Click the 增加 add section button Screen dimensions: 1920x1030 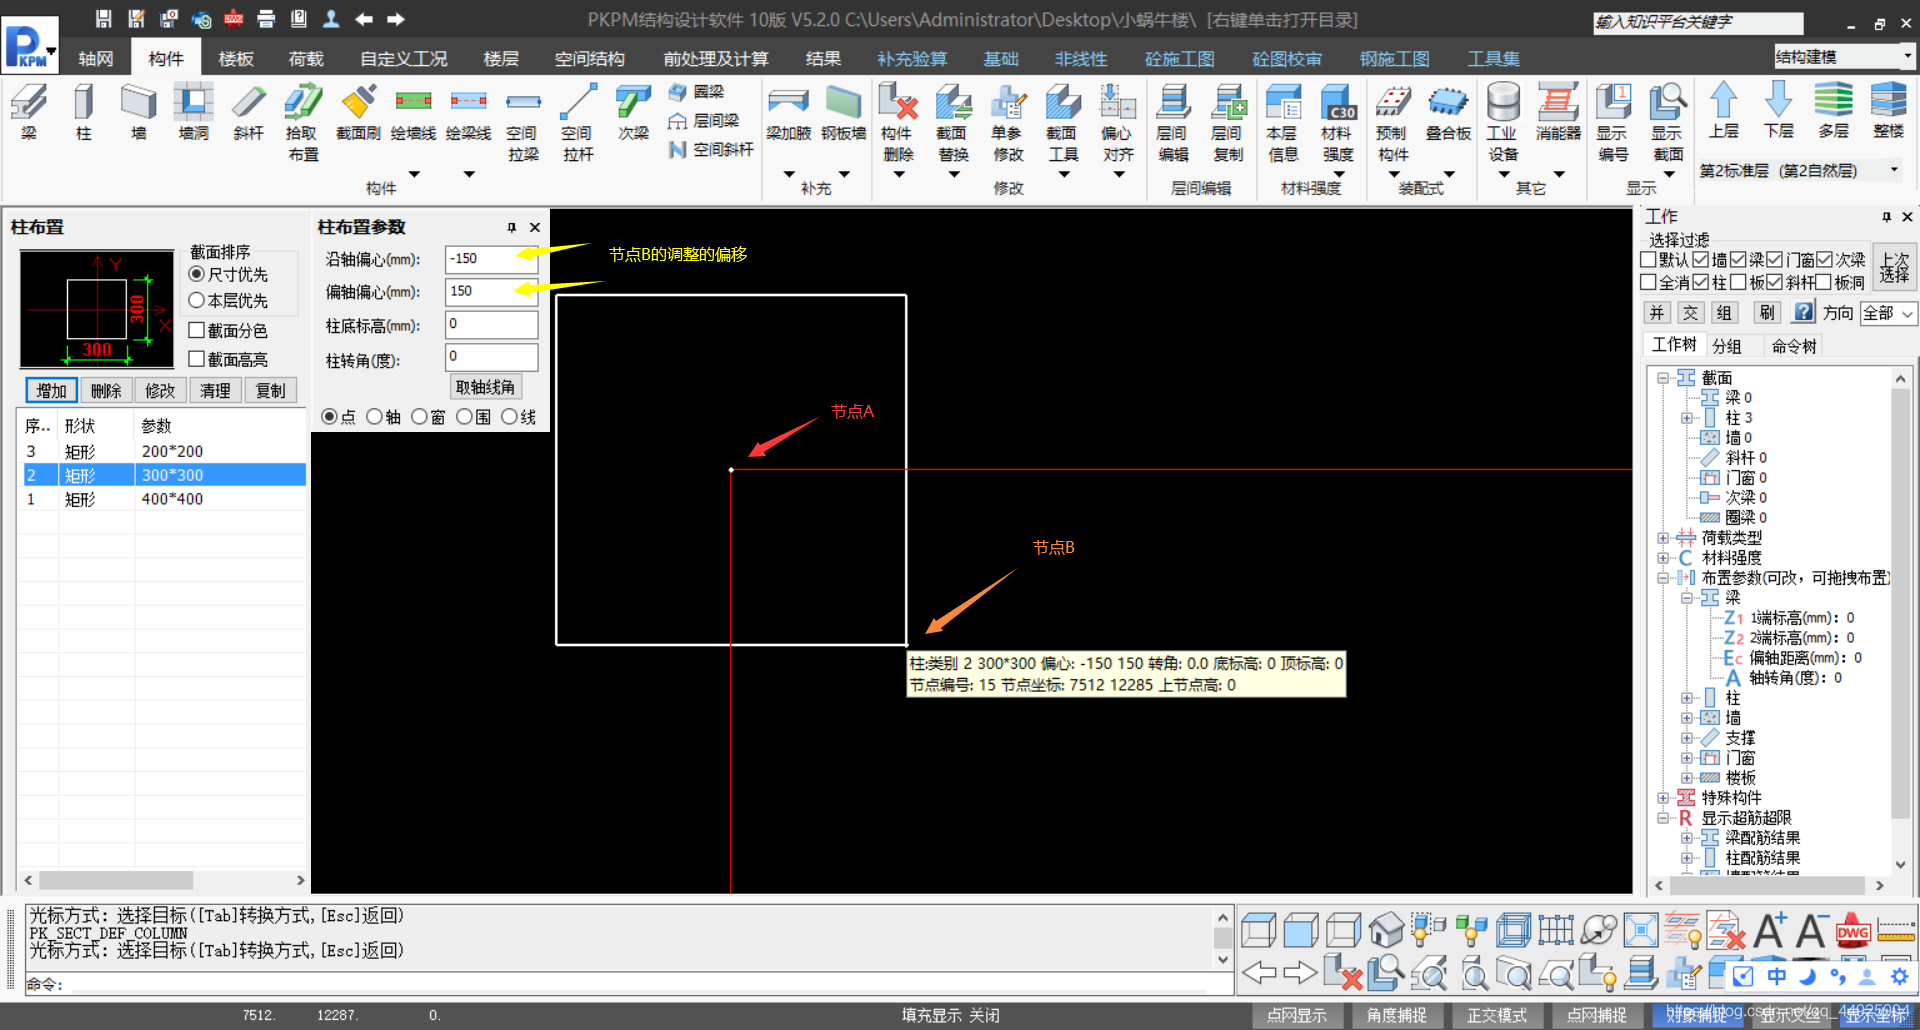coord(51,390)
